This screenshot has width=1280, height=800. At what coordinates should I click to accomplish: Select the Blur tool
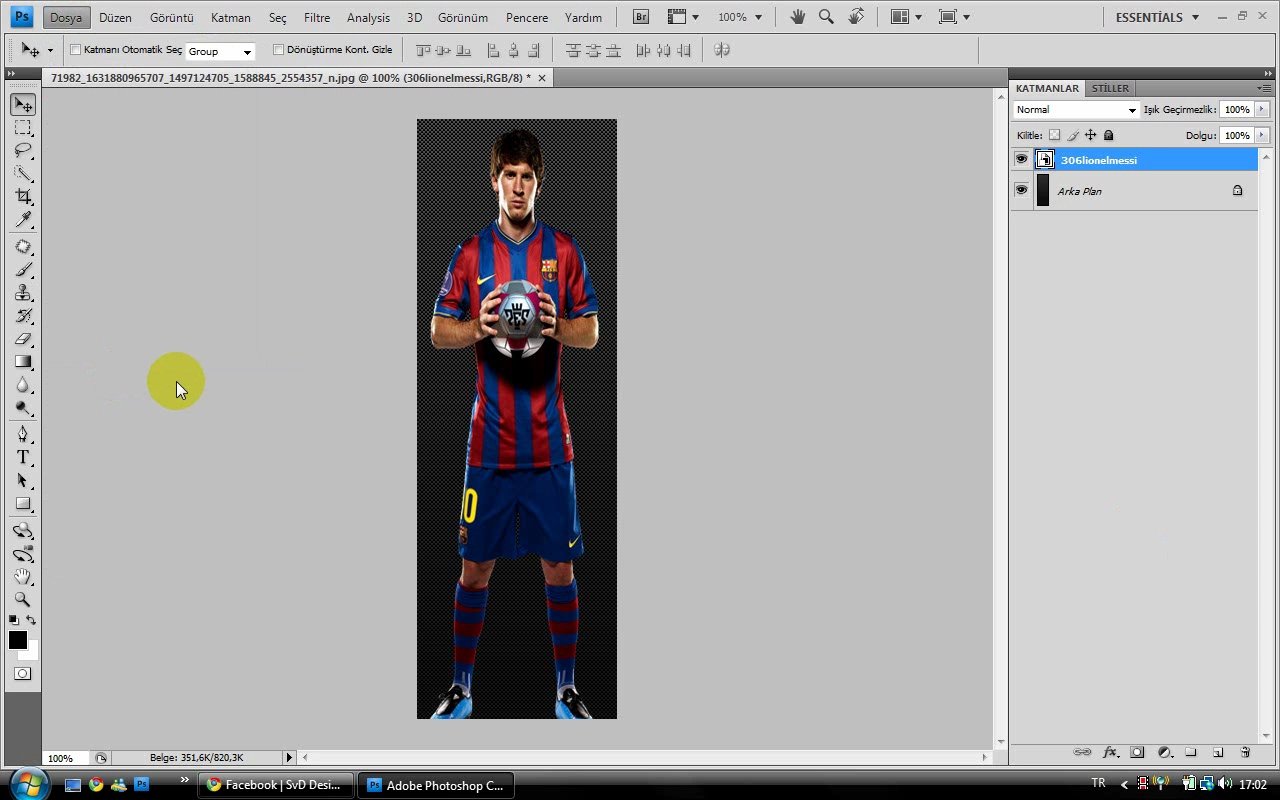(x=23, y=385)
